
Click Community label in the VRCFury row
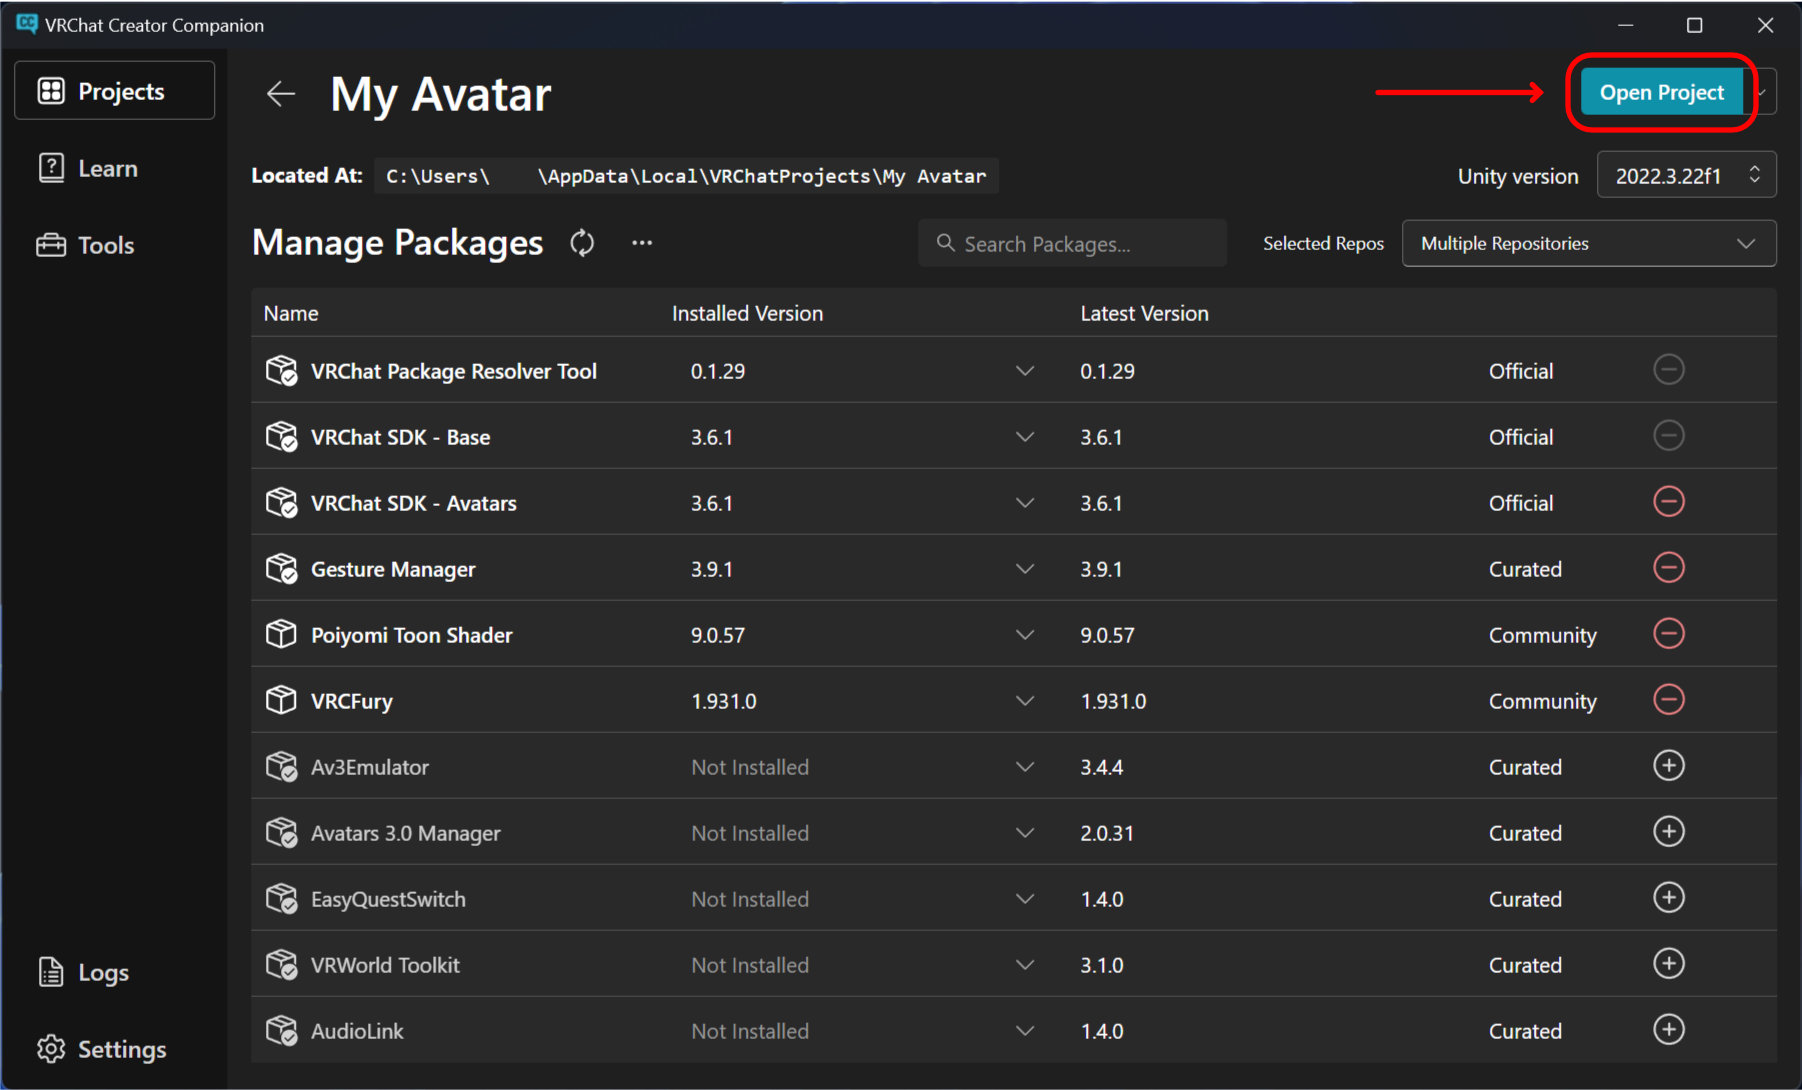click(1542, 701)
